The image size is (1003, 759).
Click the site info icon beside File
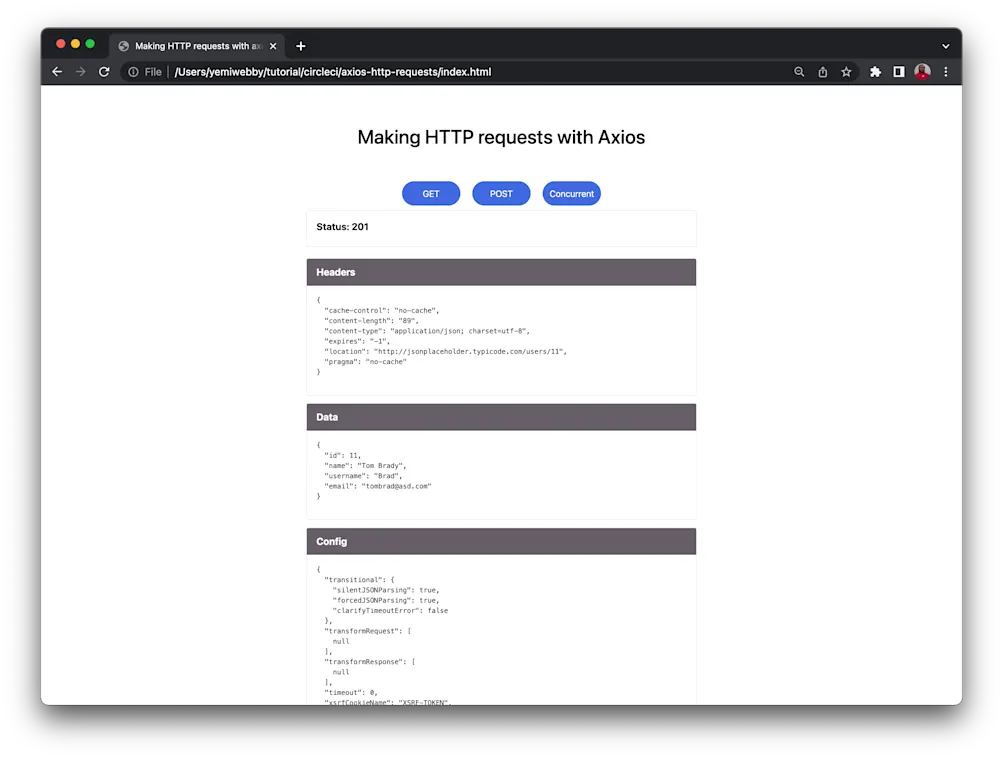[133, 72]
